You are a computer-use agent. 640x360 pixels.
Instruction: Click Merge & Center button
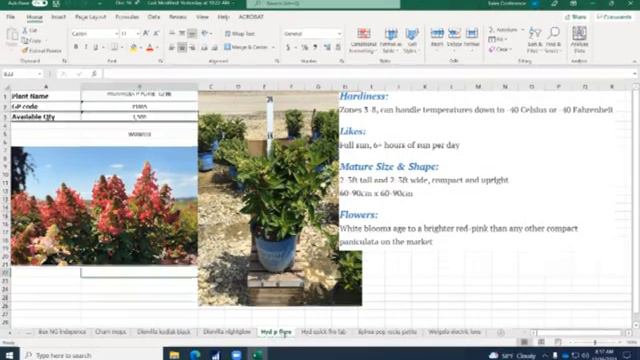246,47
